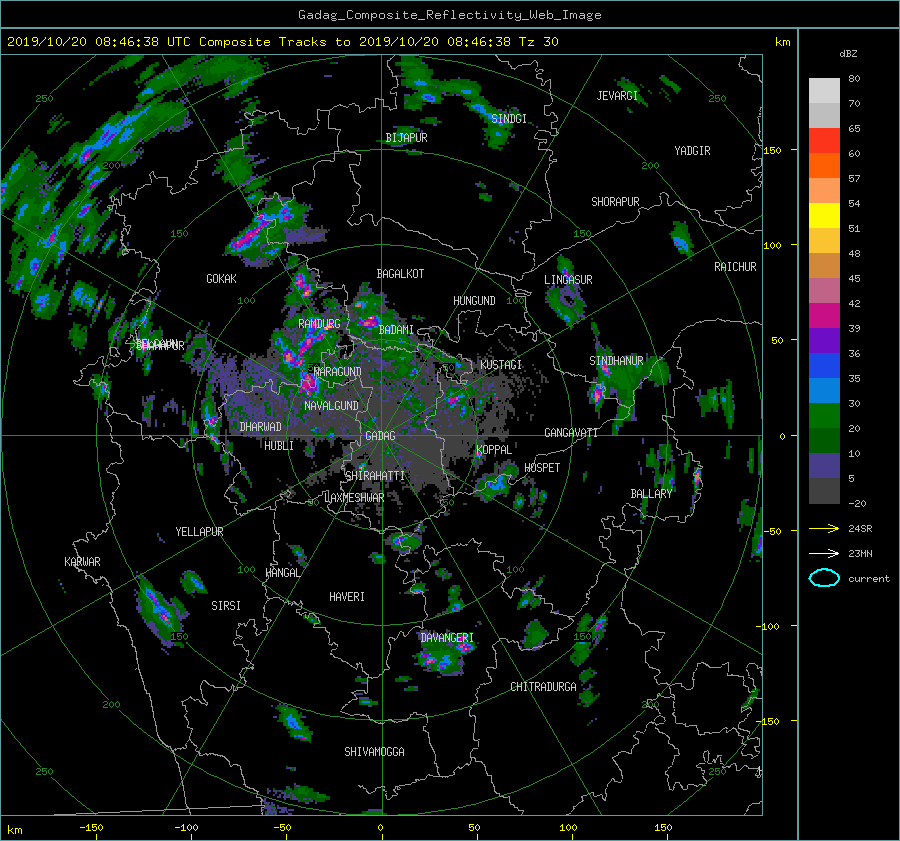Screen dimensions: 900x841
Task: Select the HAVERI label
Action: coord(347,597)
